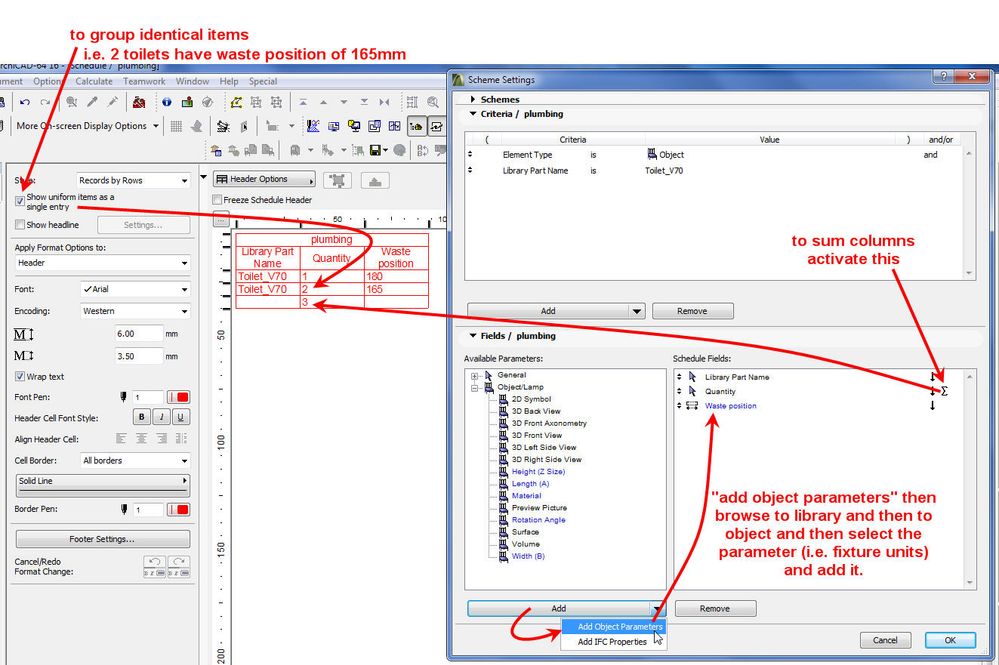This screenshot has width=999, height=665.
Task: Expand the Schemes panel in Scheme Settings
Action: point(473,99)
